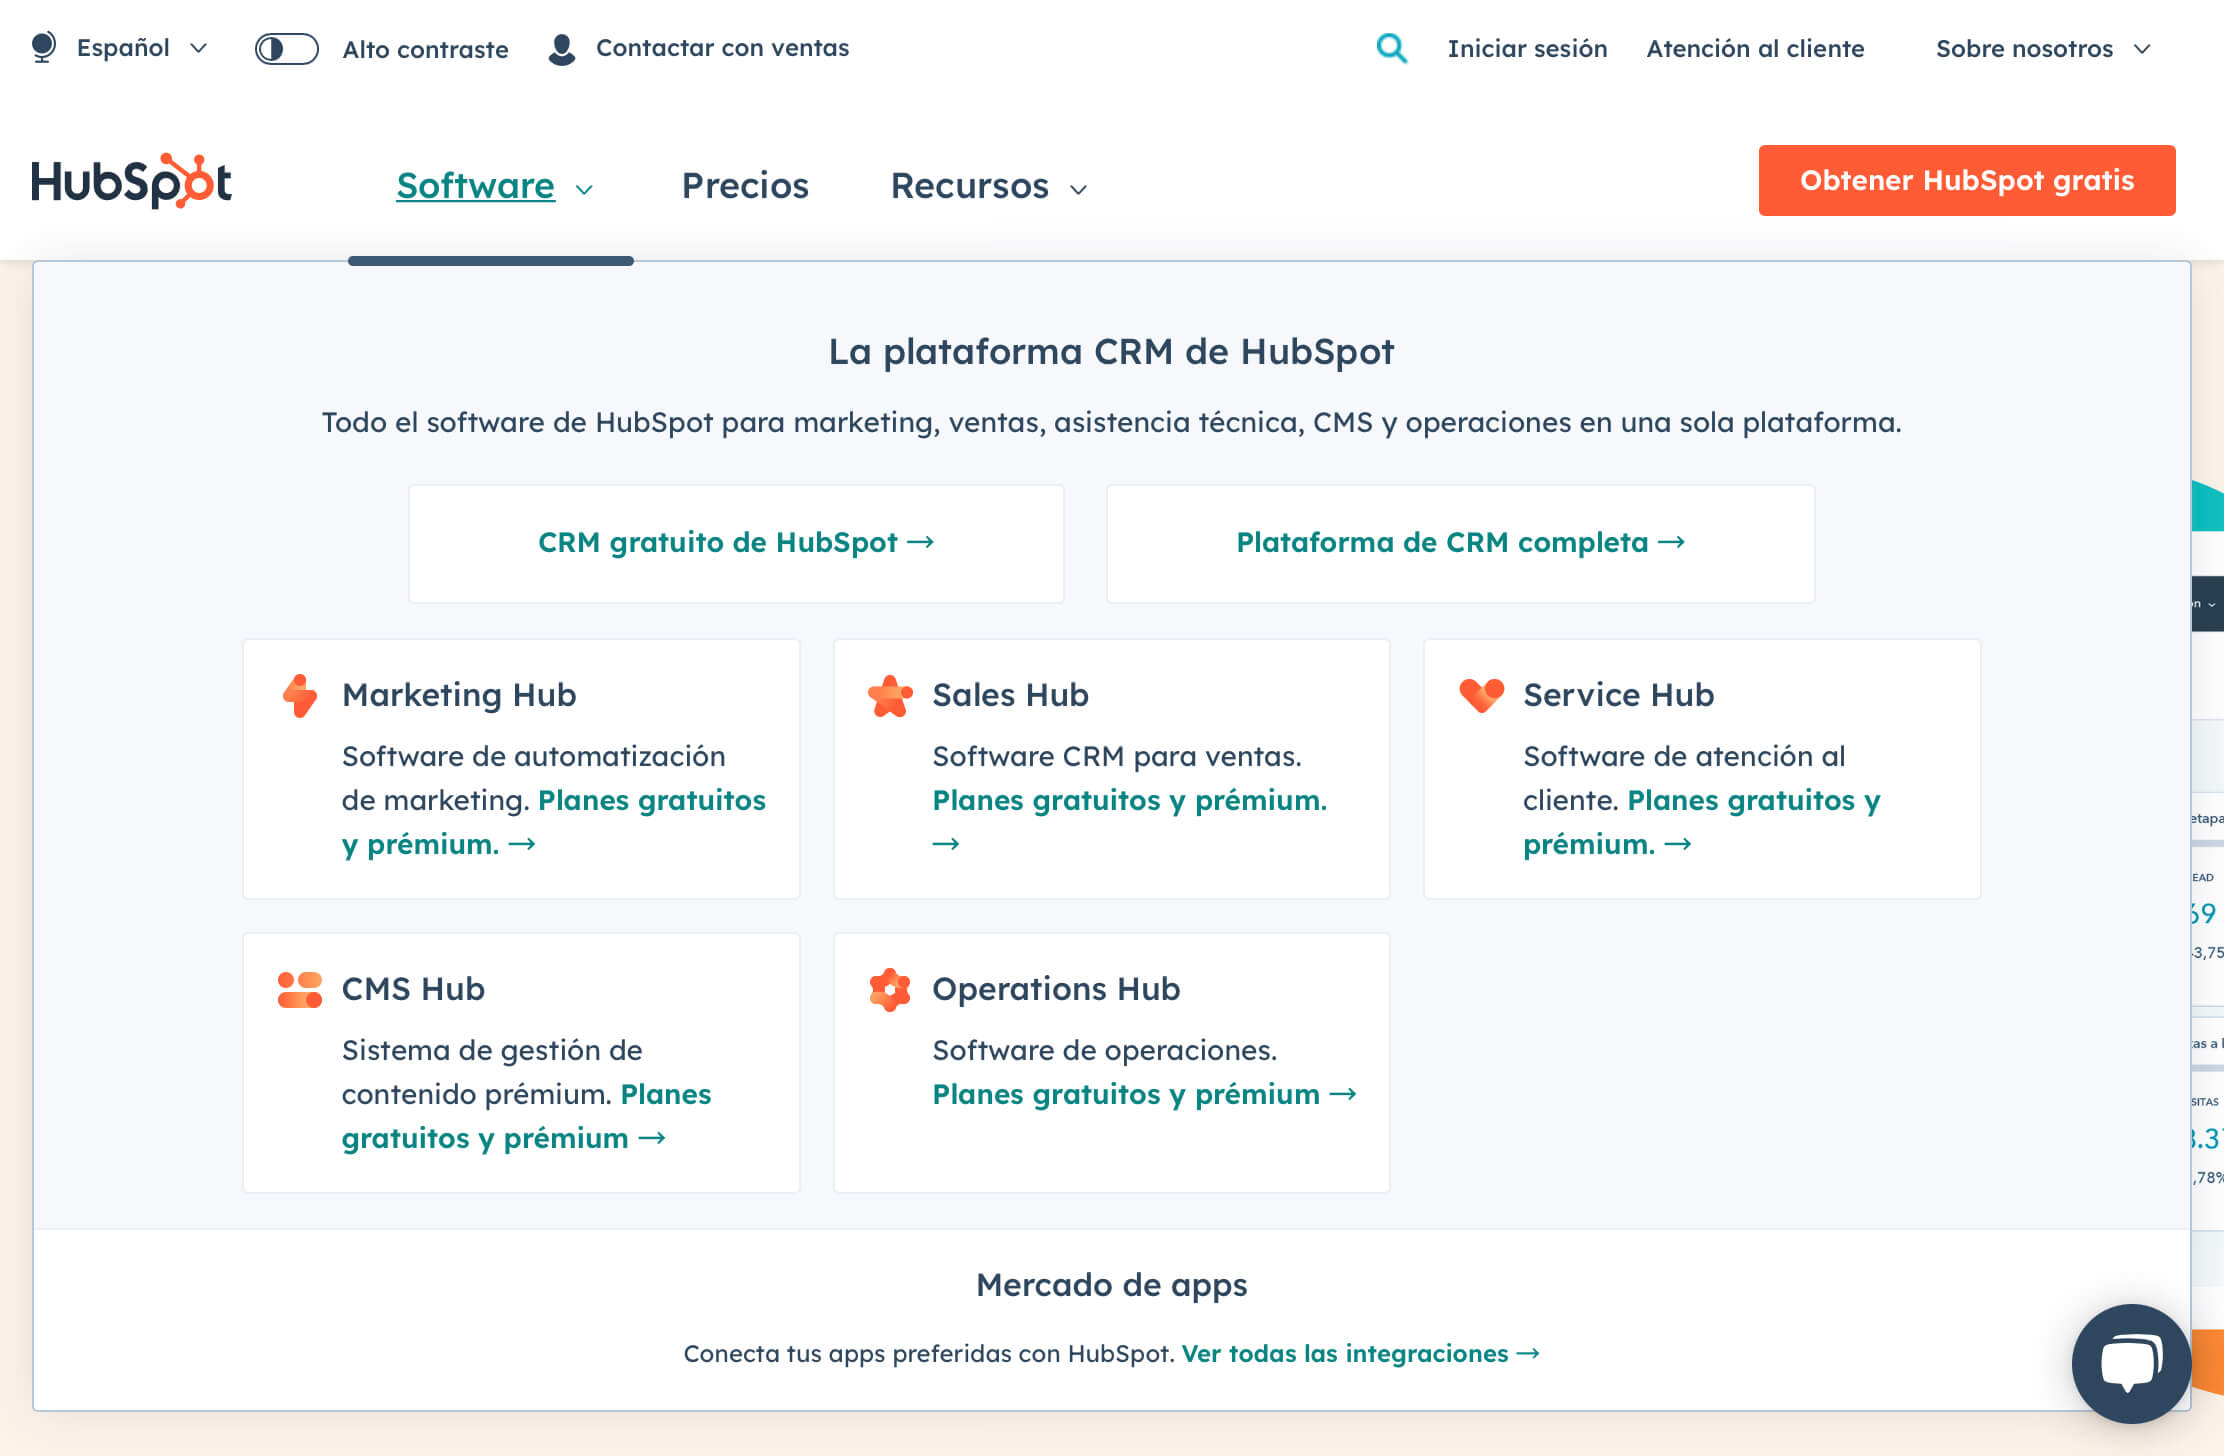Open the CRM gratuito de HubSpot card
This screenshot has height=1456, width=2224.
pyautogui.click(x=736, y=543)
